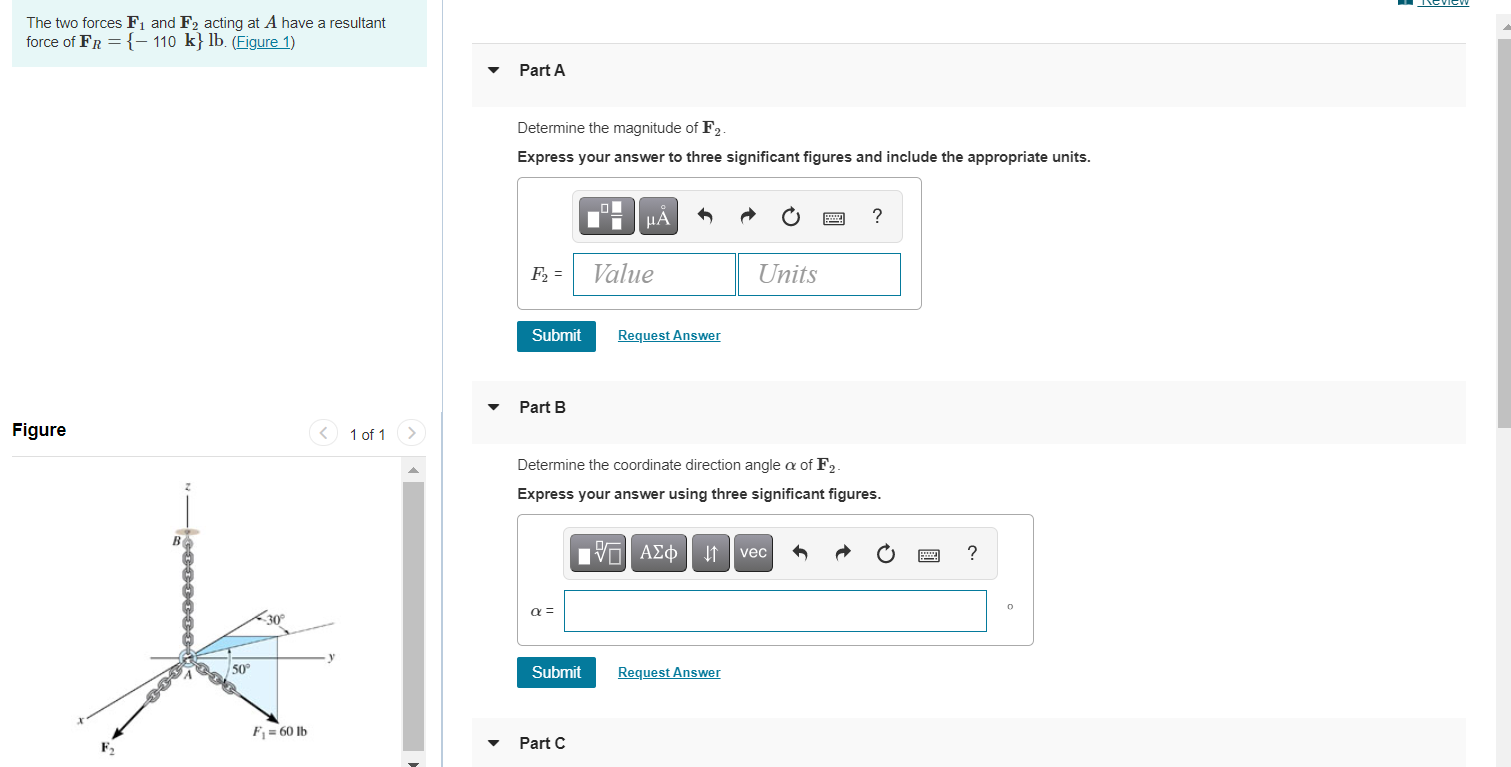The image size is (1511, 767).
Task: Select the µÅ units symbol tool
Action: pos(658,216)
